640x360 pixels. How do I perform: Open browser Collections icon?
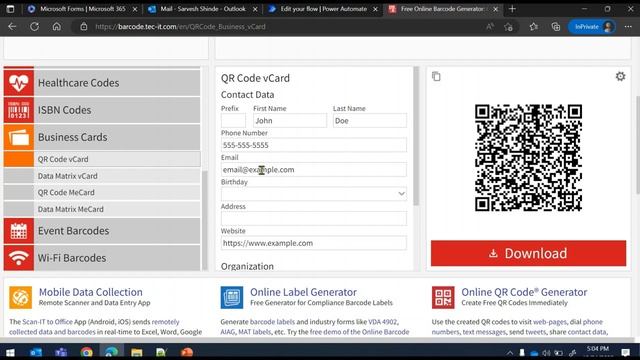(556, 27)
